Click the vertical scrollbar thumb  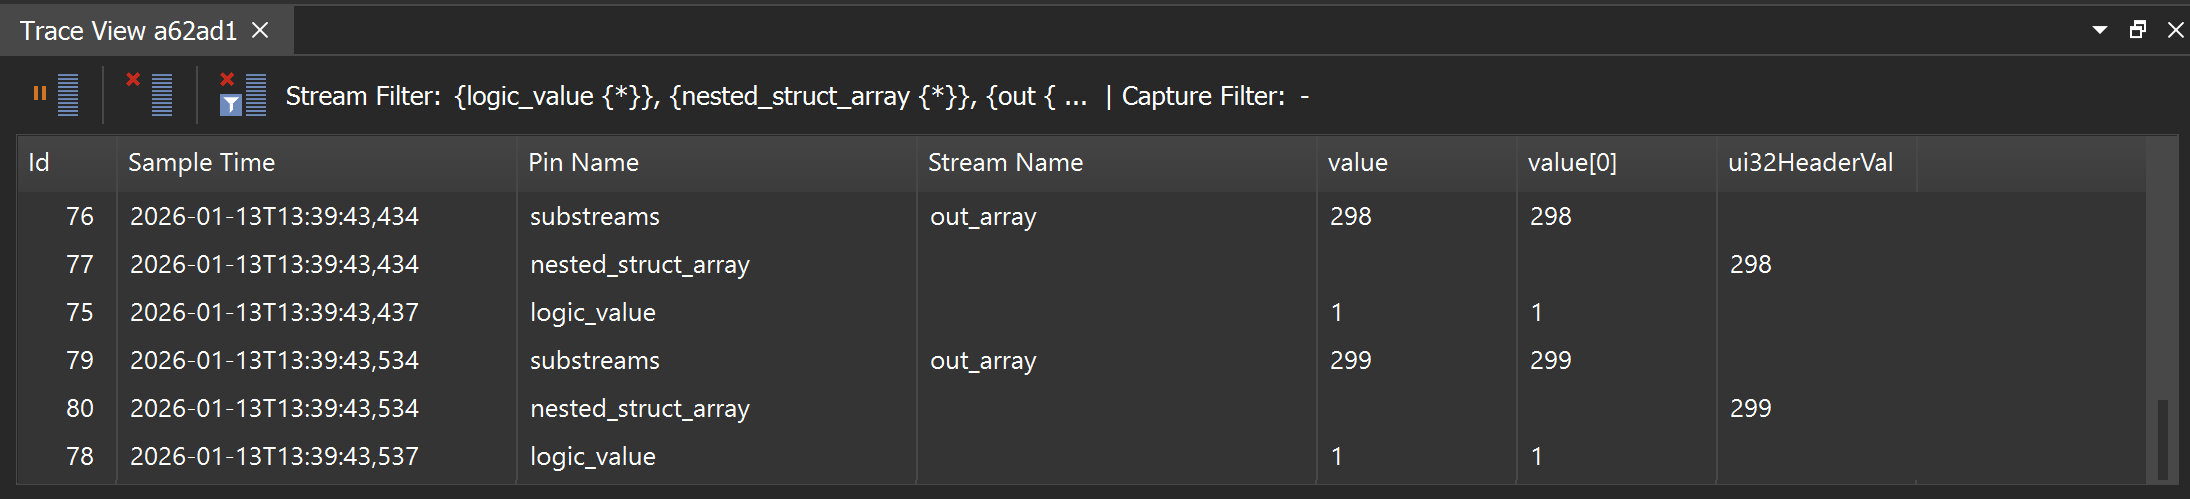[2162, 439]
